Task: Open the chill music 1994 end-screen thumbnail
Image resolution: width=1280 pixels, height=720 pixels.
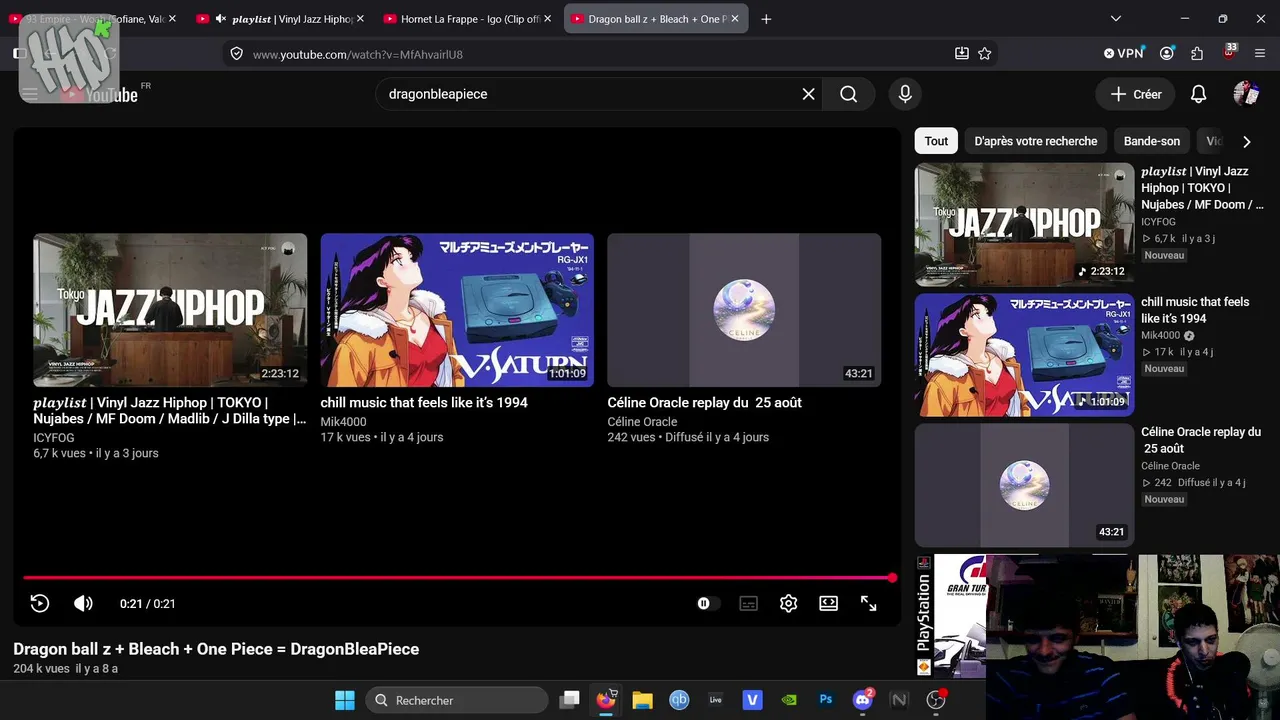Action: pos(457,310)
